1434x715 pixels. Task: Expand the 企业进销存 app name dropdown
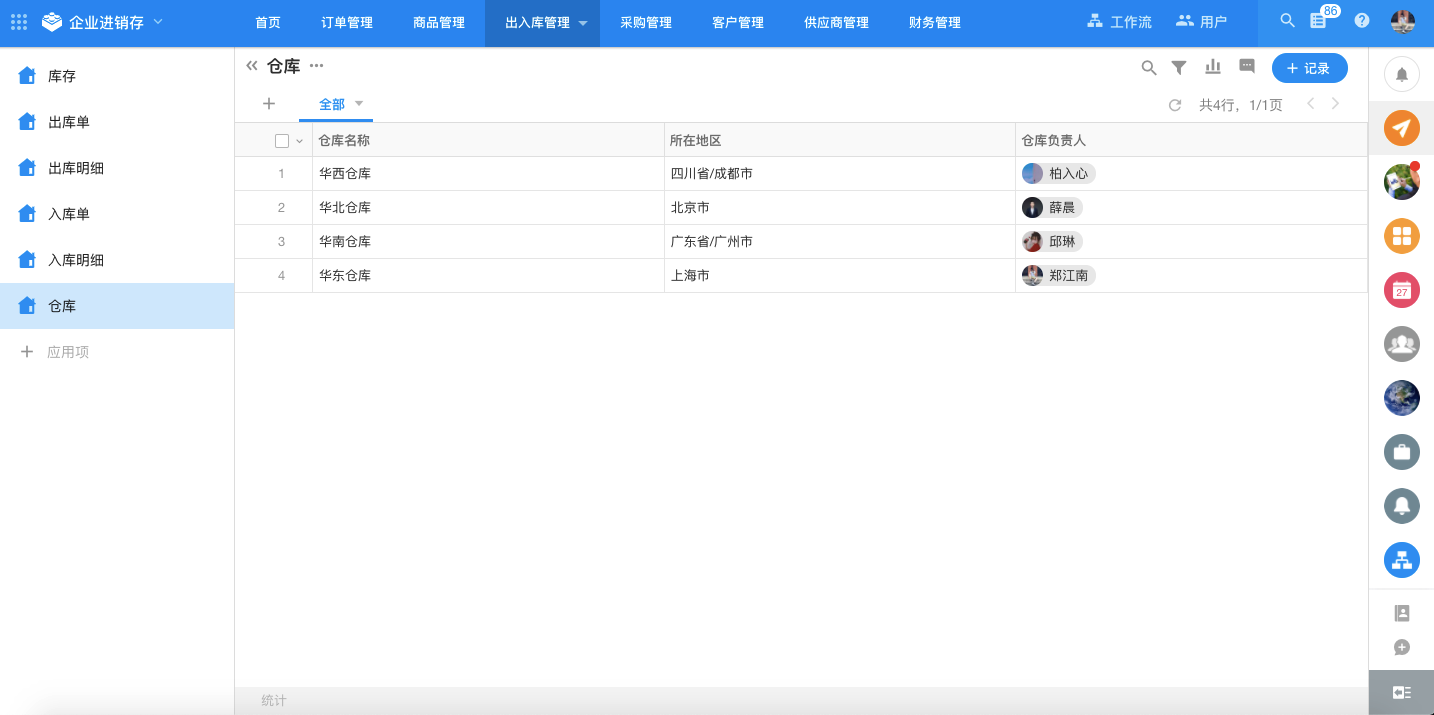coord(158,22)
